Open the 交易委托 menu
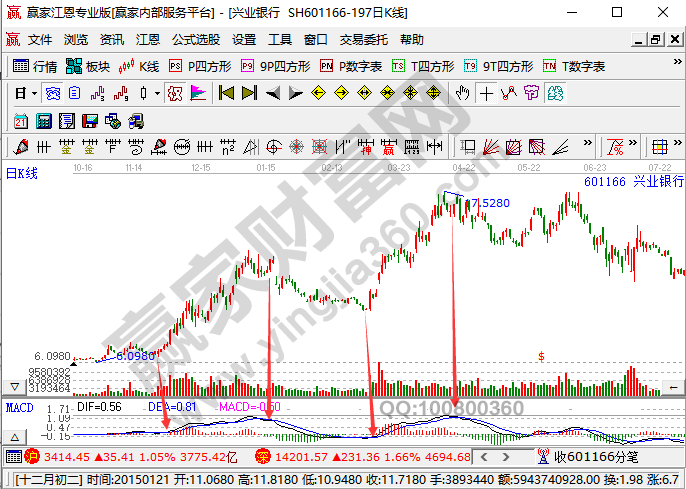 click(x=364, y=40)
